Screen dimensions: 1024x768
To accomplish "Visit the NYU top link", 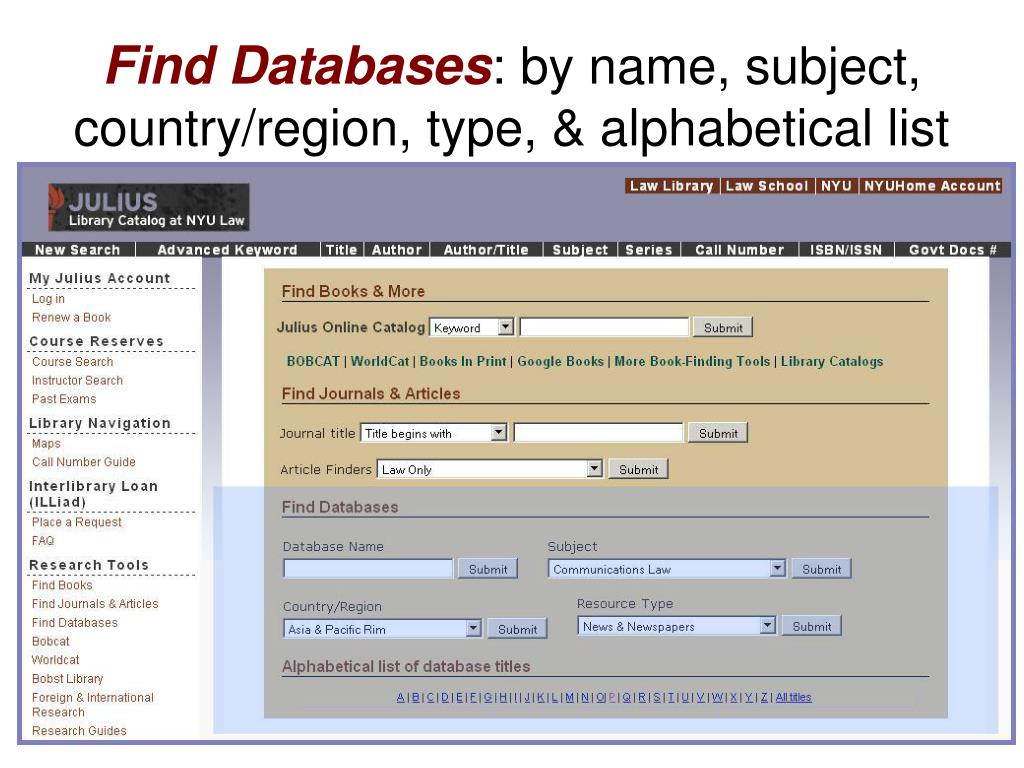I will pos(837,186).
